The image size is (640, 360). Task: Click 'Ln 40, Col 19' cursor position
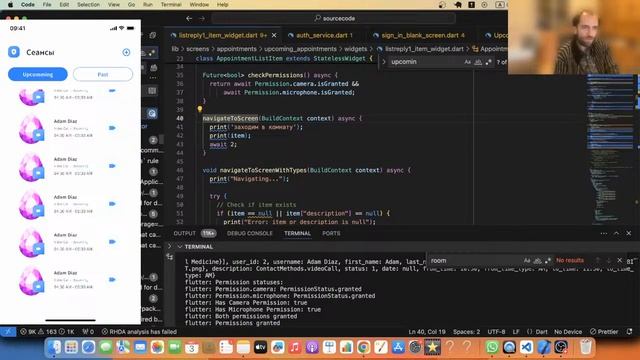(427, 332)
